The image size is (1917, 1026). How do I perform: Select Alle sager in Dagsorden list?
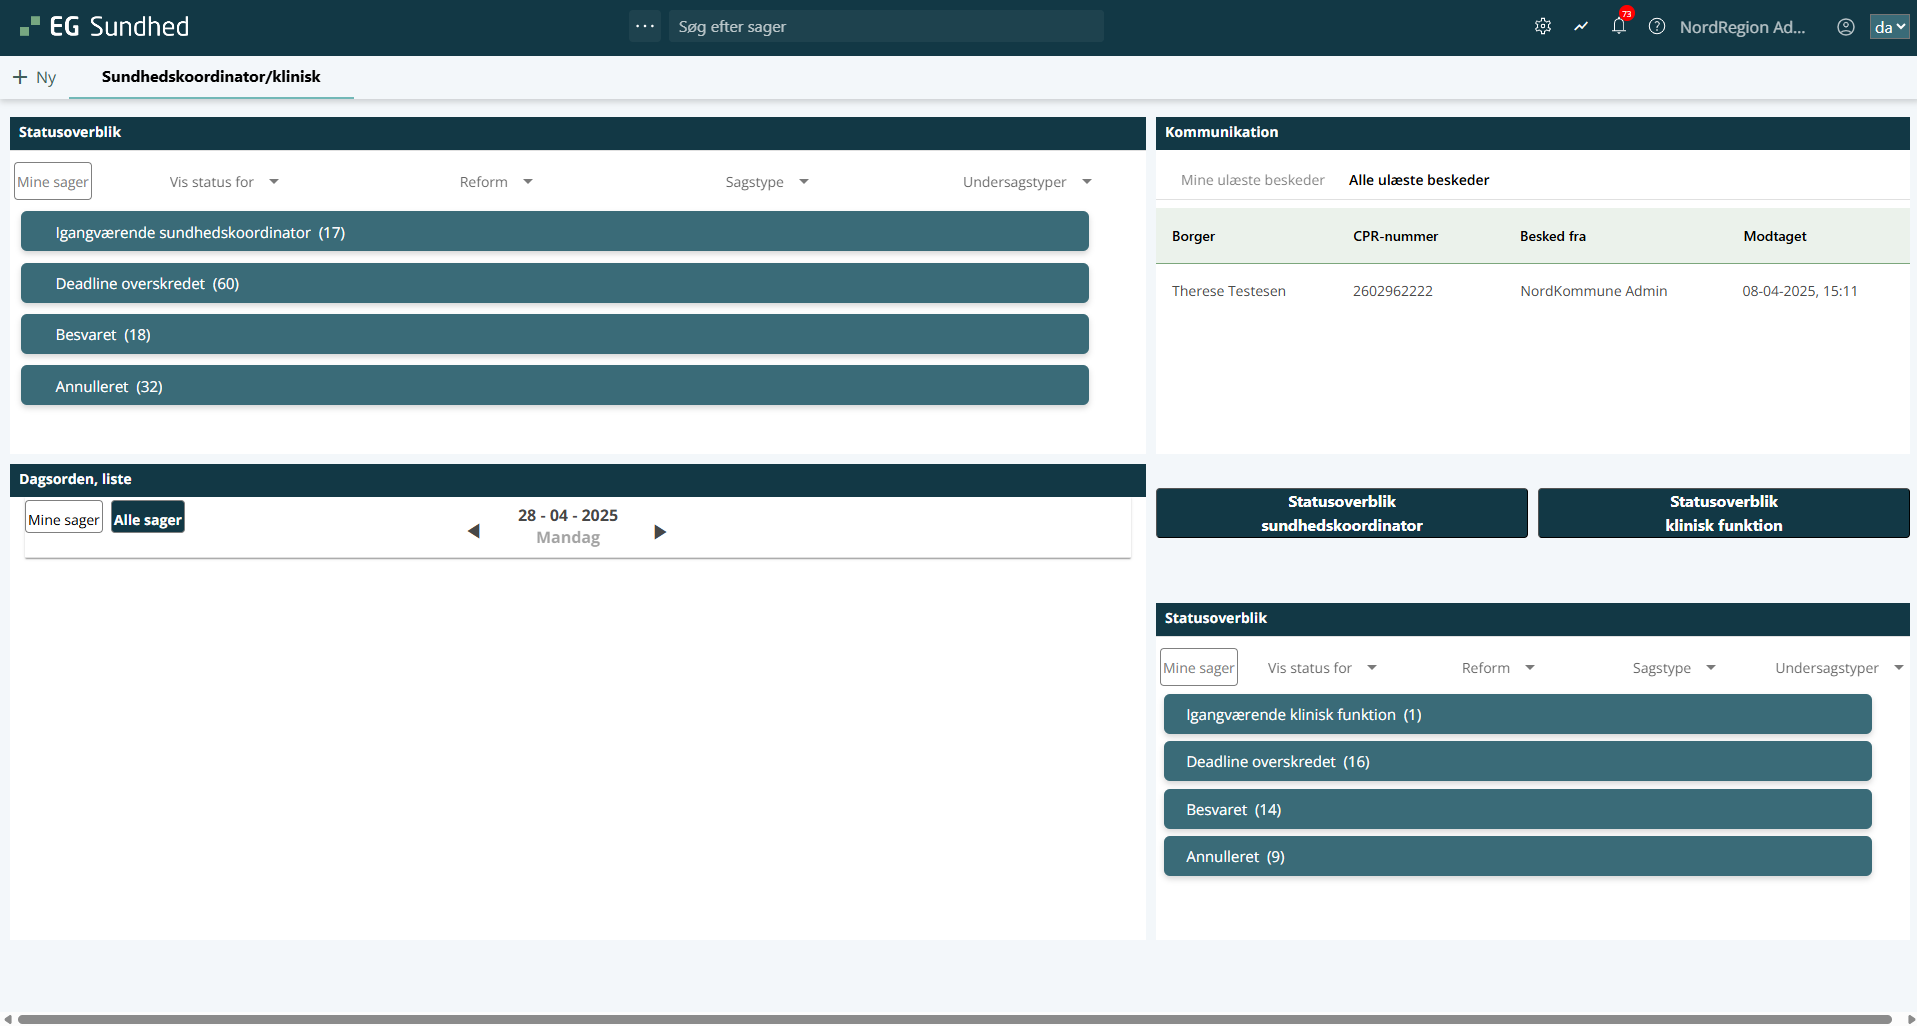point(148,519)
